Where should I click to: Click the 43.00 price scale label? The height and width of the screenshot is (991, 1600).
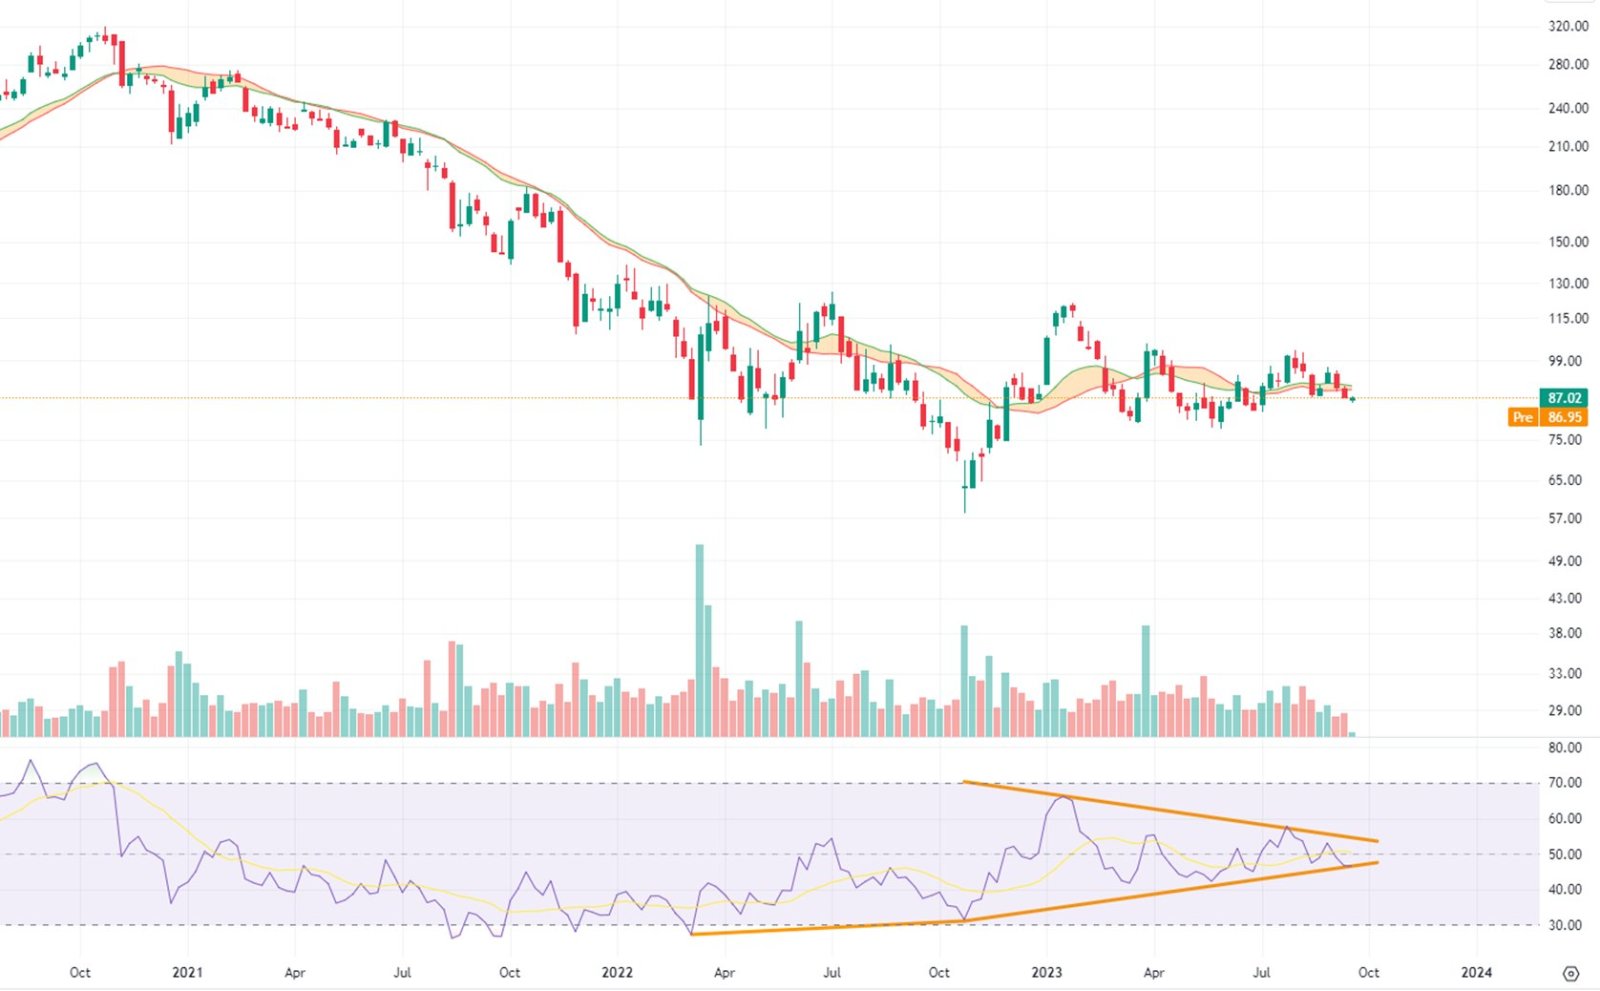tap(1566, 598)
